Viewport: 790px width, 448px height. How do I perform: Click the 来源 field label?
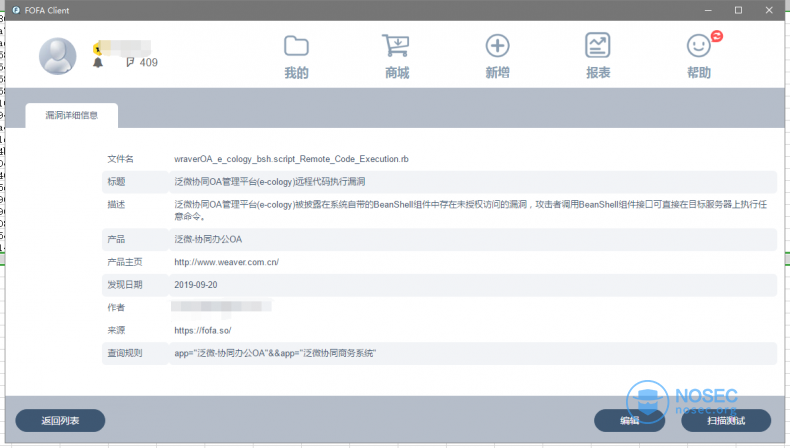pyautogui.click(x=116, y=331)
